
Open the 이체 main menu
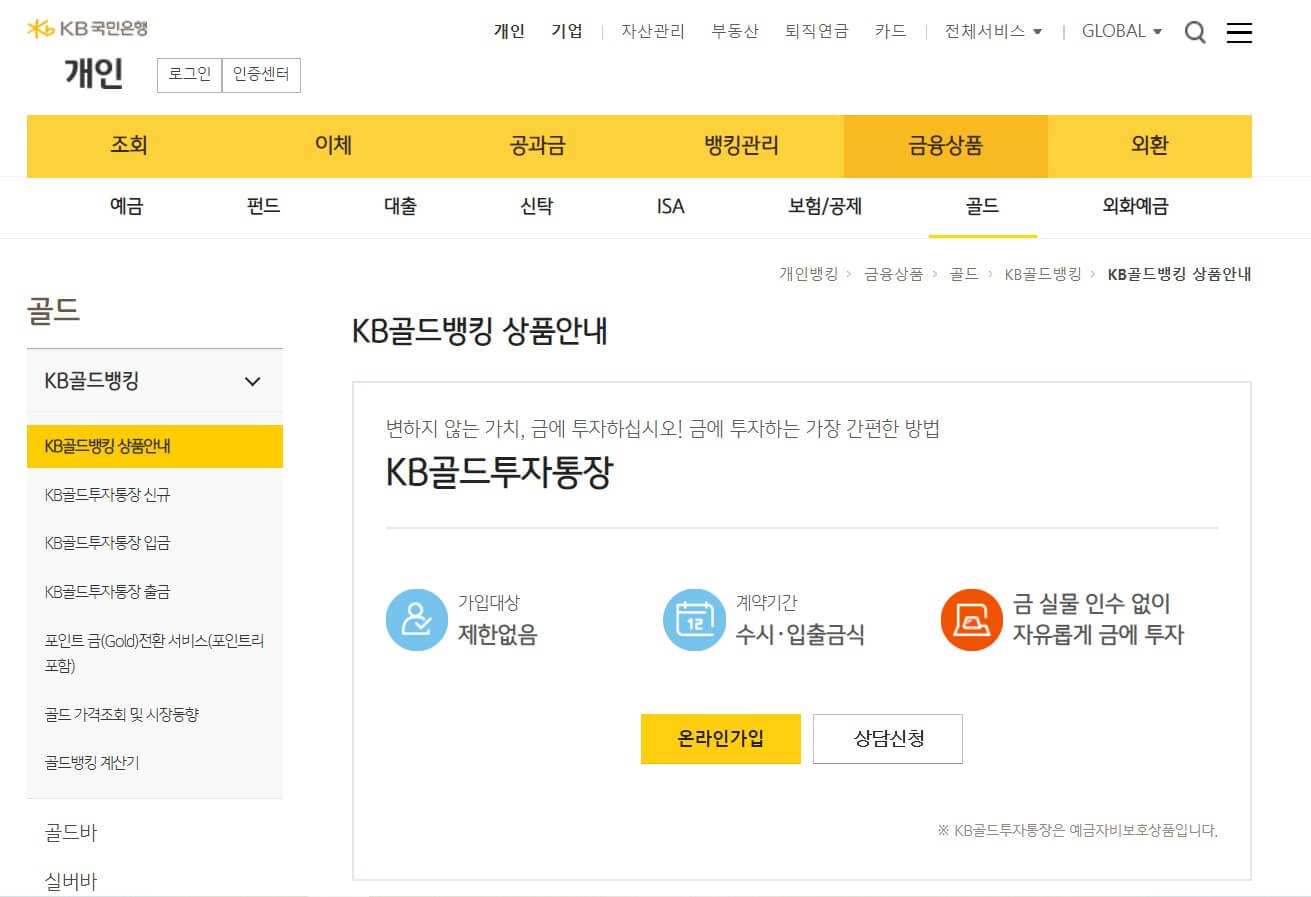[333, 146]
